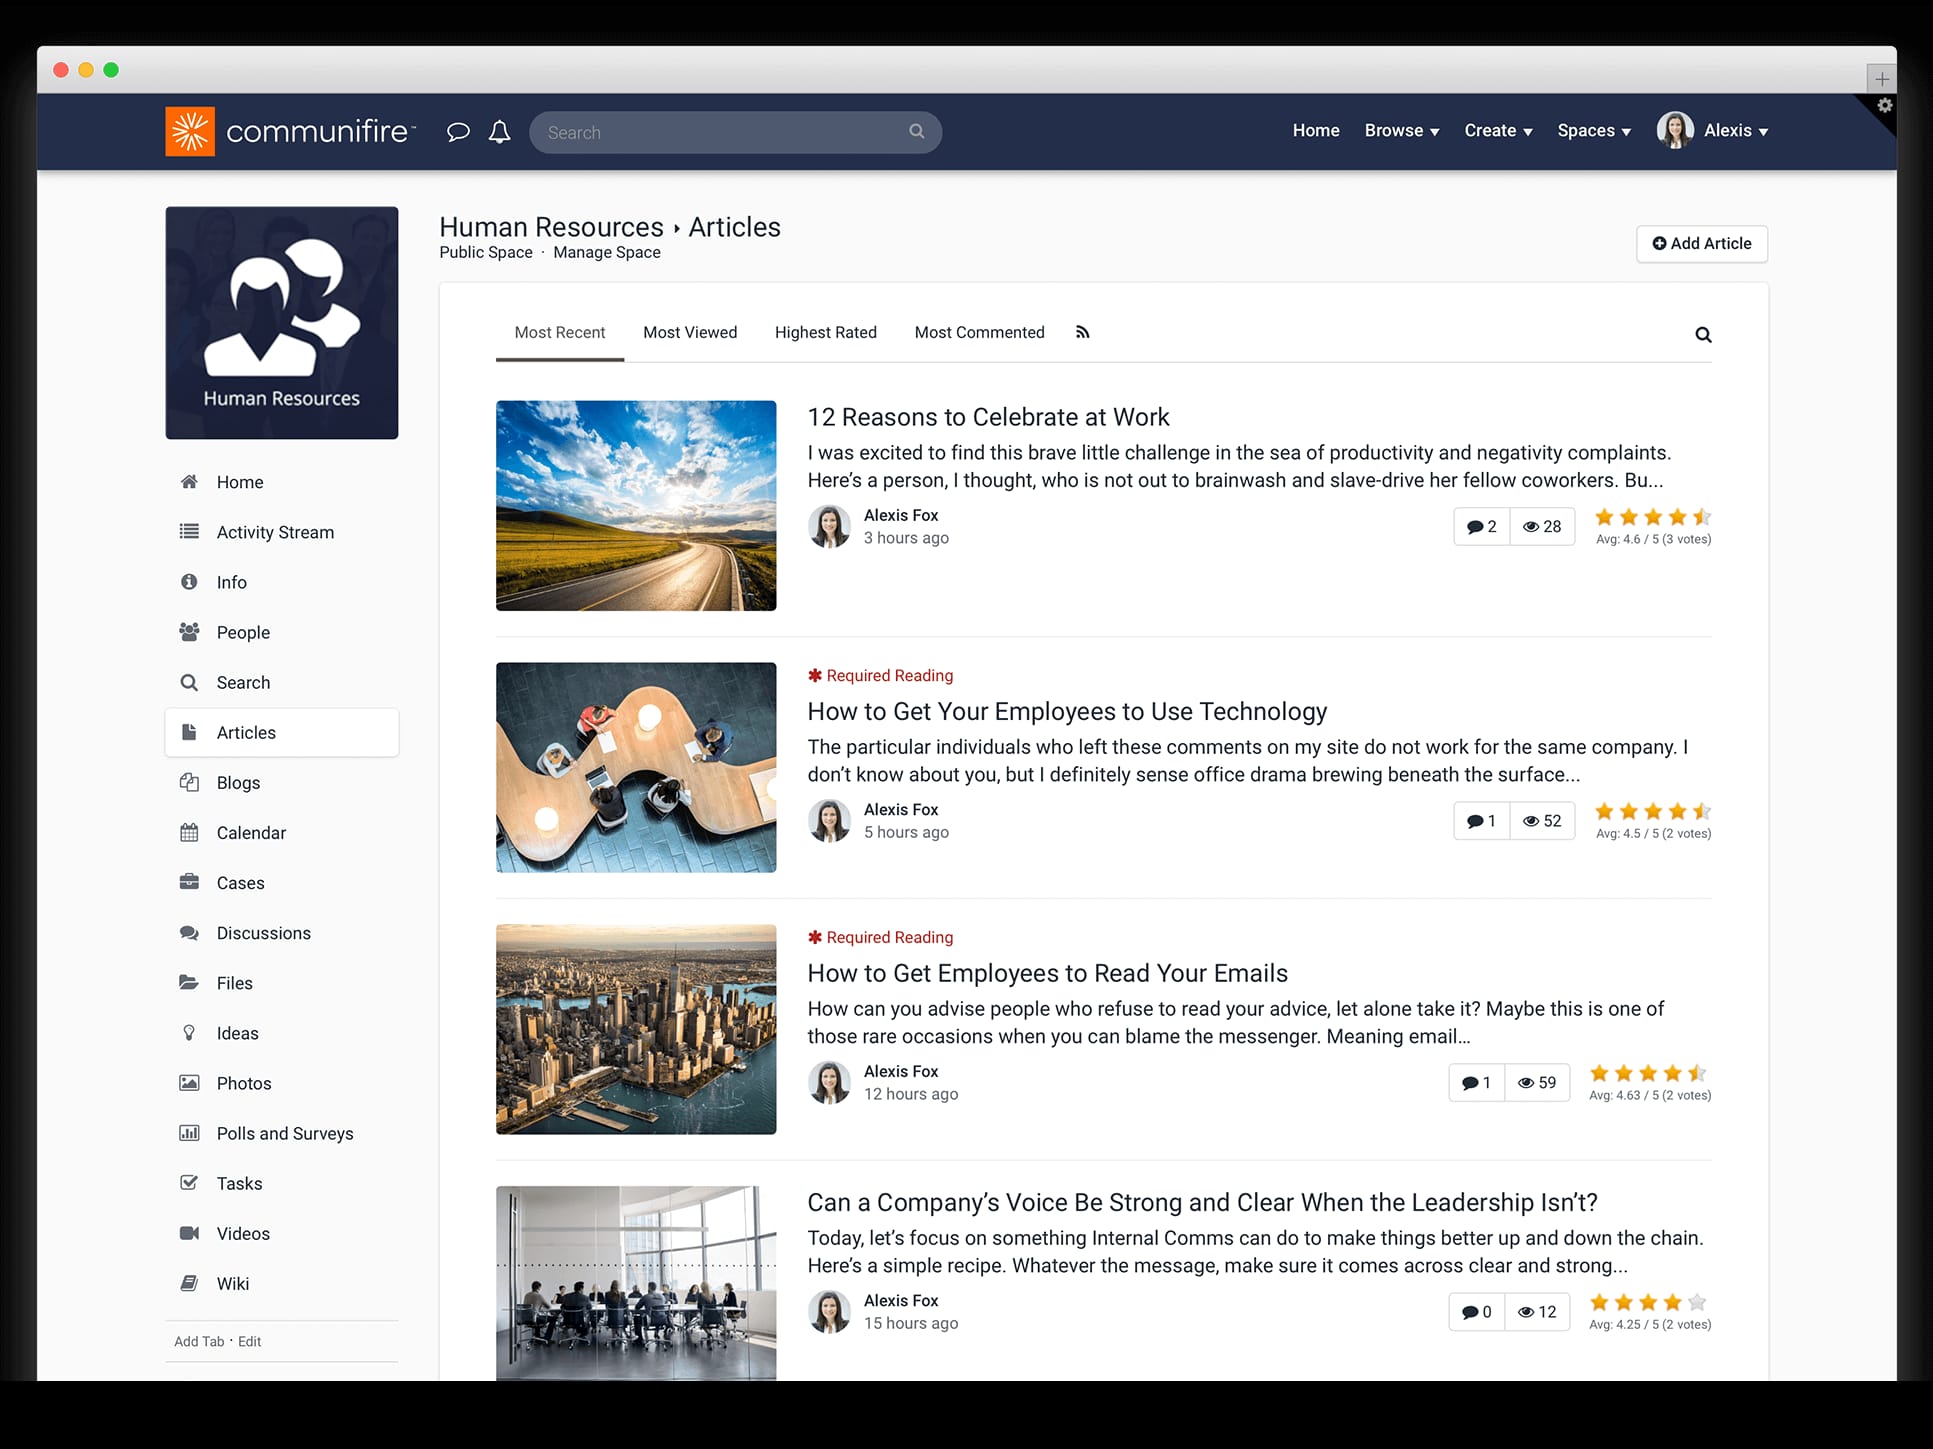
Task: Expand the Browse dropdown menu
Action: (x=1400, y=130)
